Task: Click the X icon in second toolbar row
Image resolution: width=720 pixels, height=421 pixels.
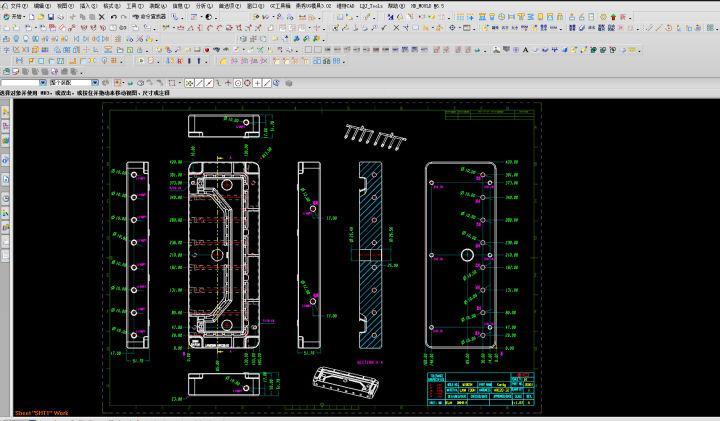Action: [x=396, y=28]
